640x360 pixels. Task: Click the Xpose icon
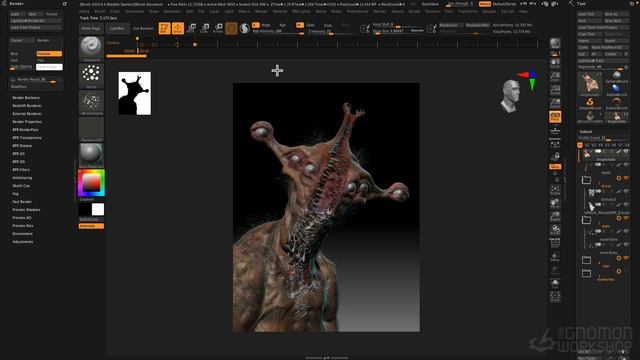coord(555,297)
